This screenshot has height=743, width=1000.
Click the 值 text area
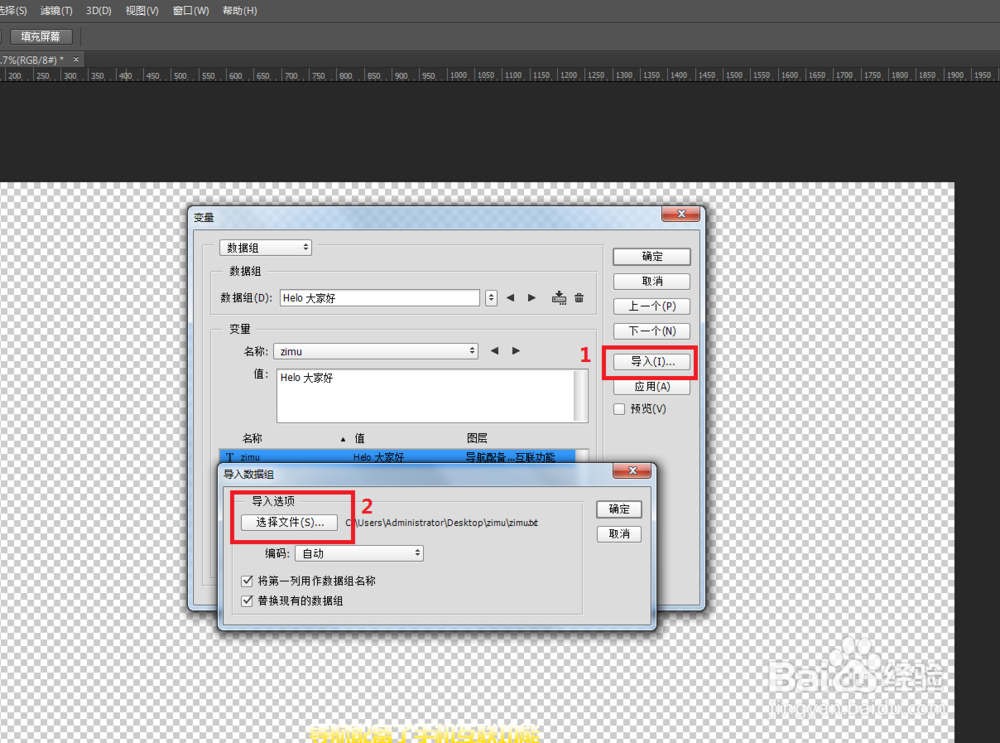tap(425, 395)
